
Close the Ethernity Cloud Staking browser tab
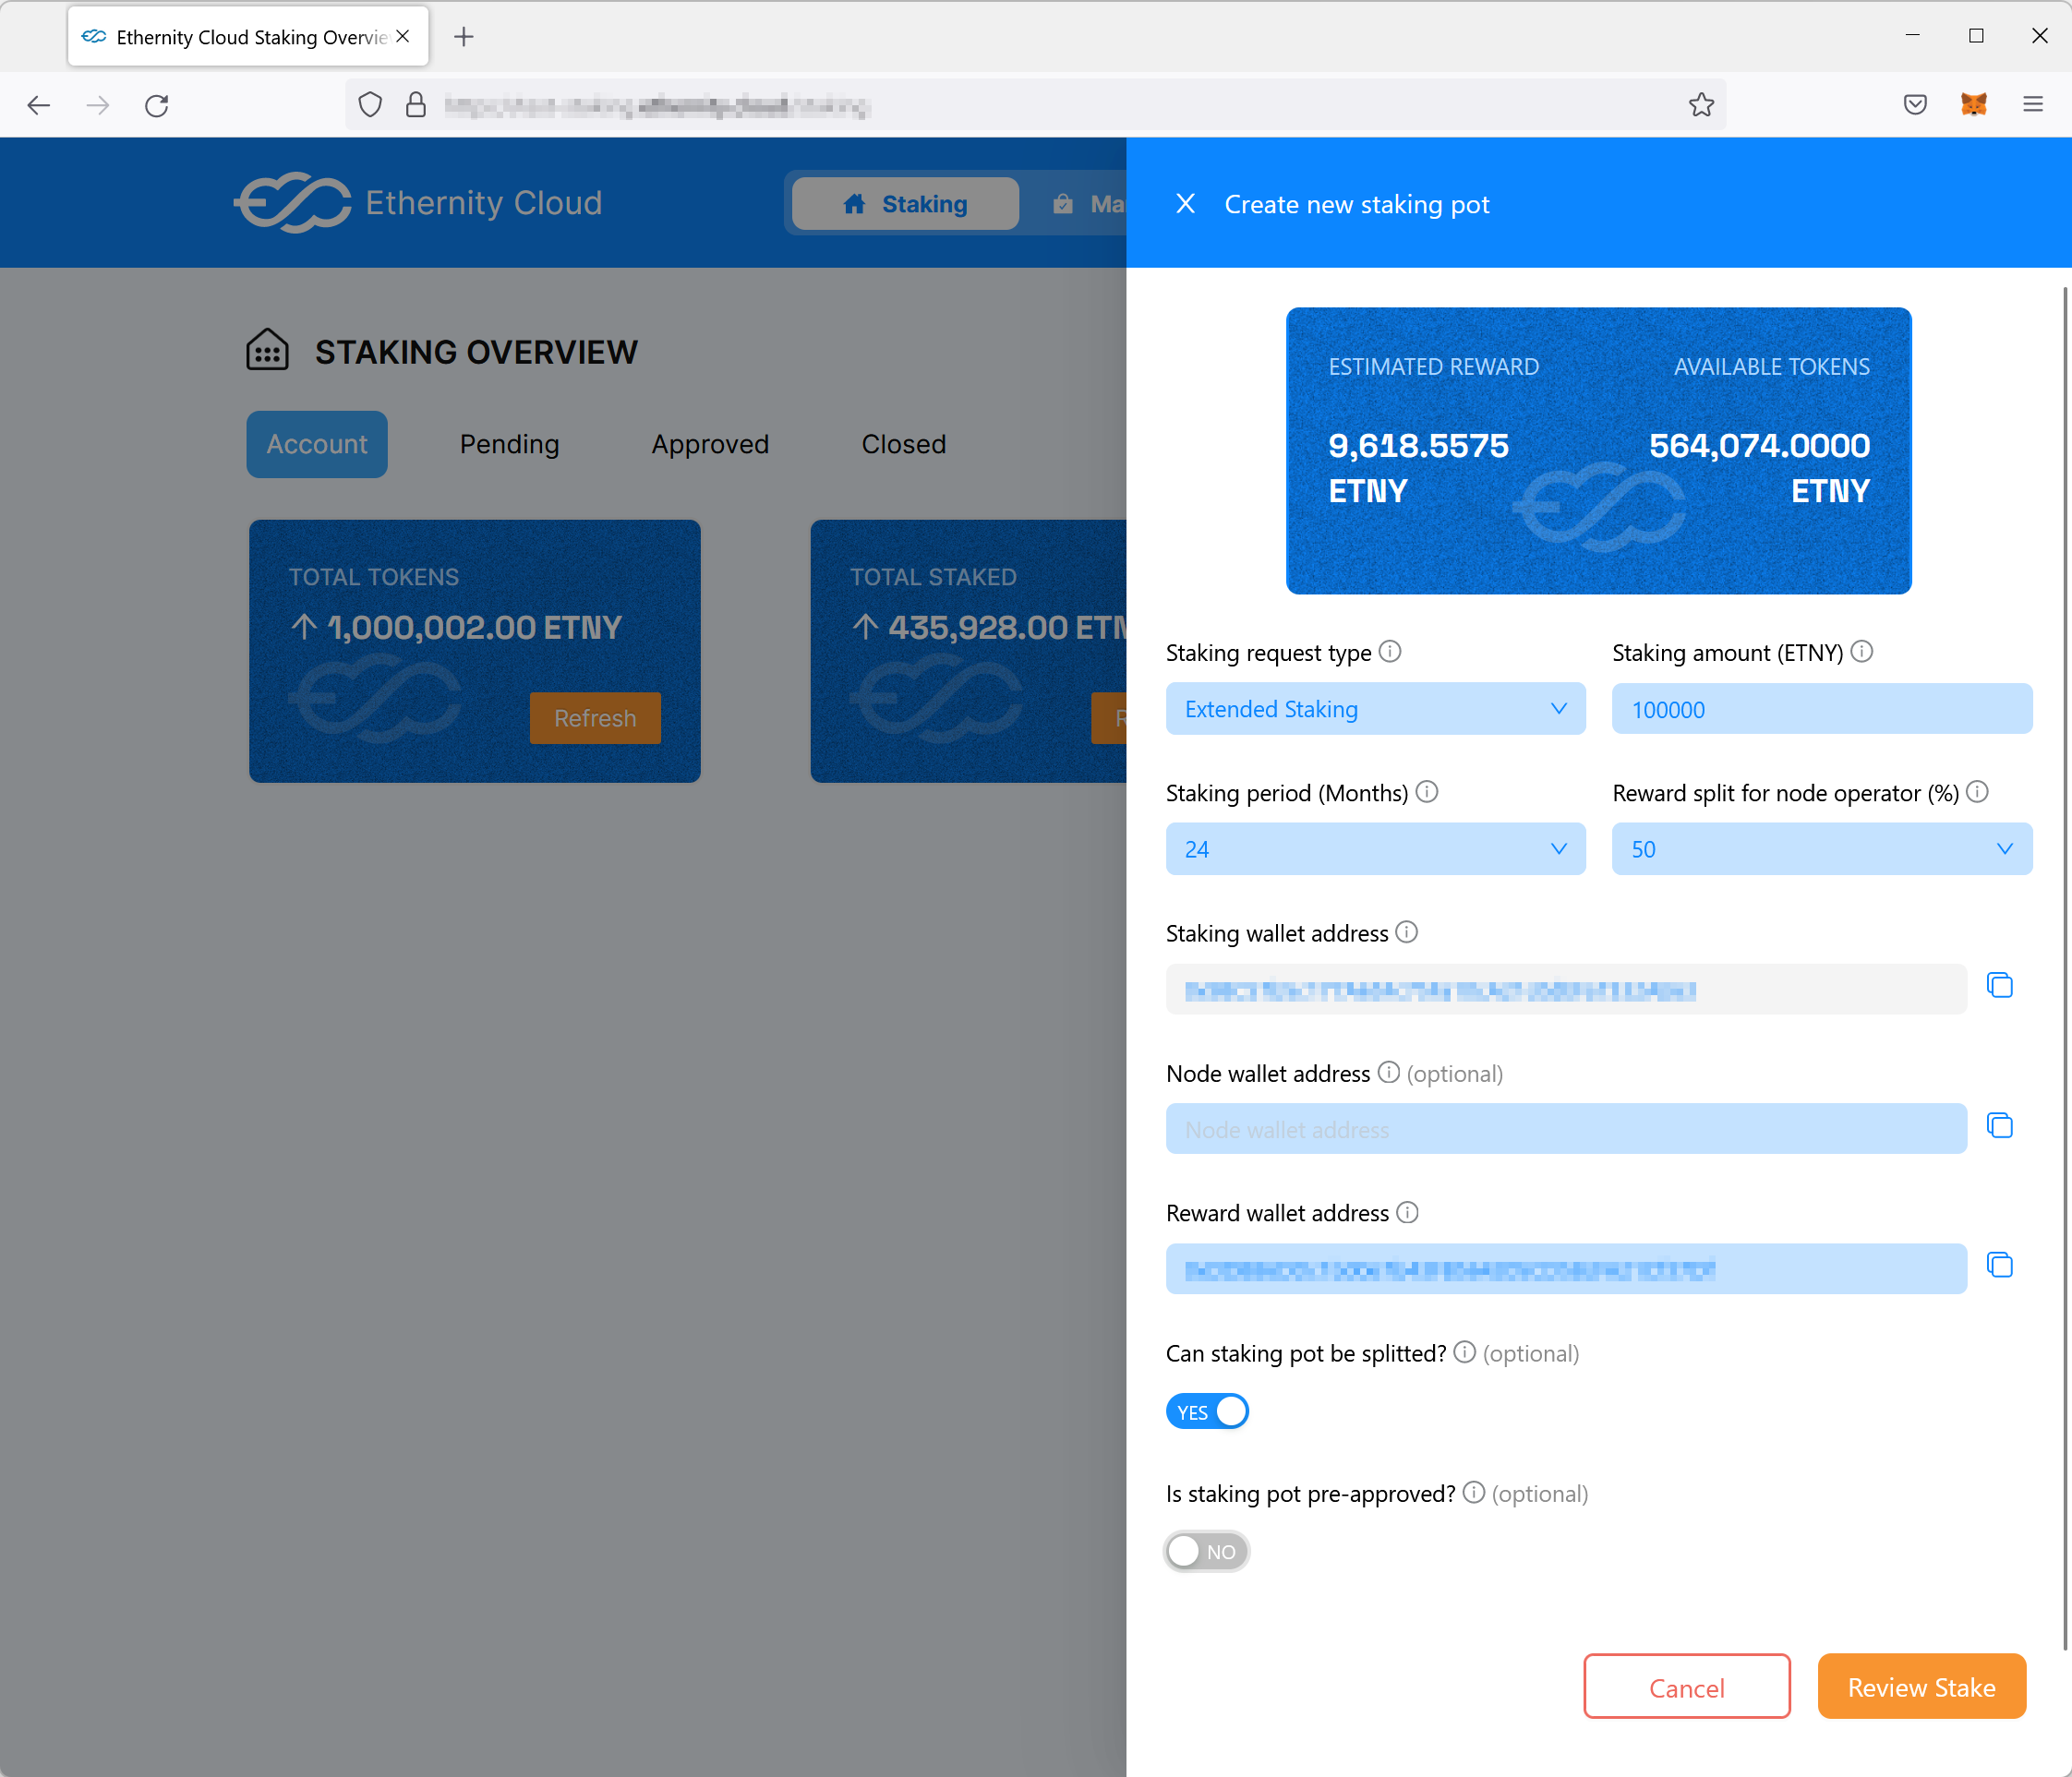tap(403, 37)
